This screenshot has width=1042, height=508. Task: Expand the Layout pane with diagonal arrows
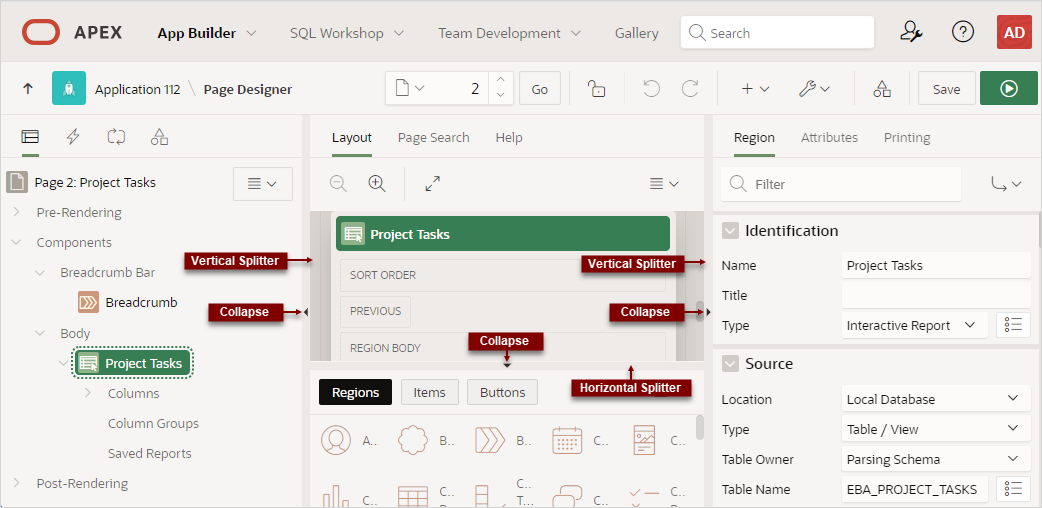pyautogui.click(x=433, y=184)
